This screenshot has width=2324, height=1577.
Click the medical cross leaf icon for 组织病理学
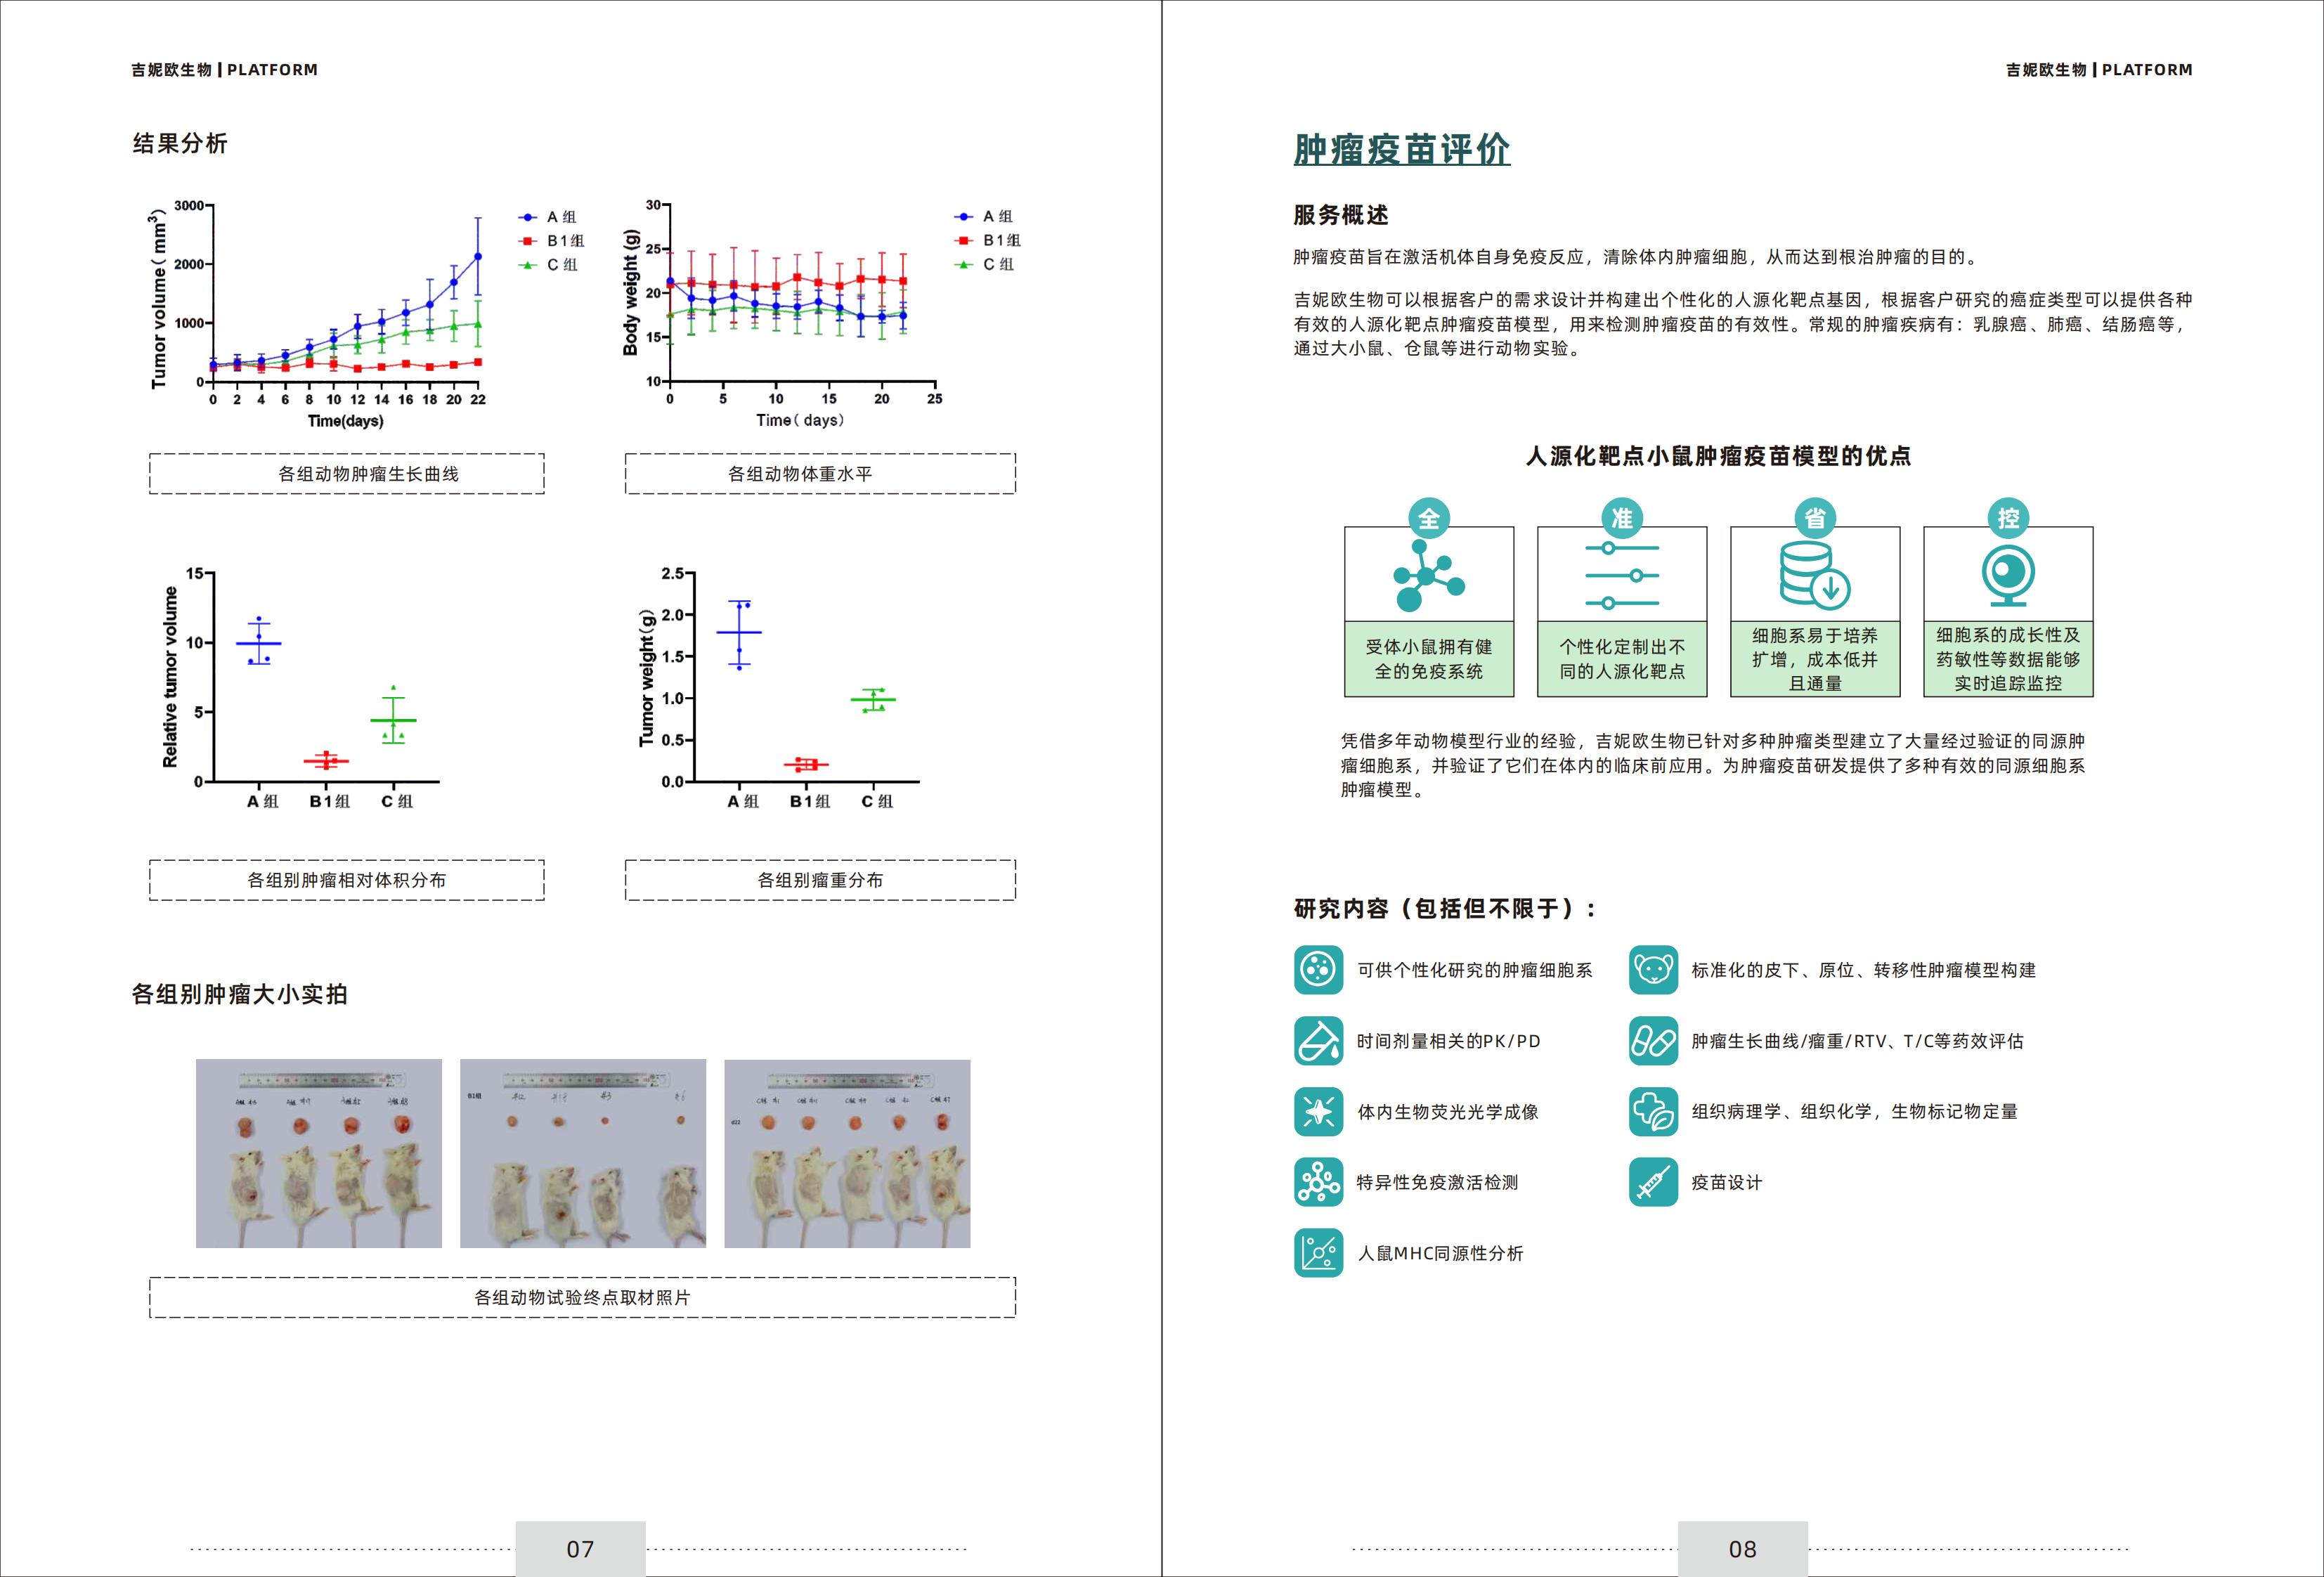point(1653,1112)
